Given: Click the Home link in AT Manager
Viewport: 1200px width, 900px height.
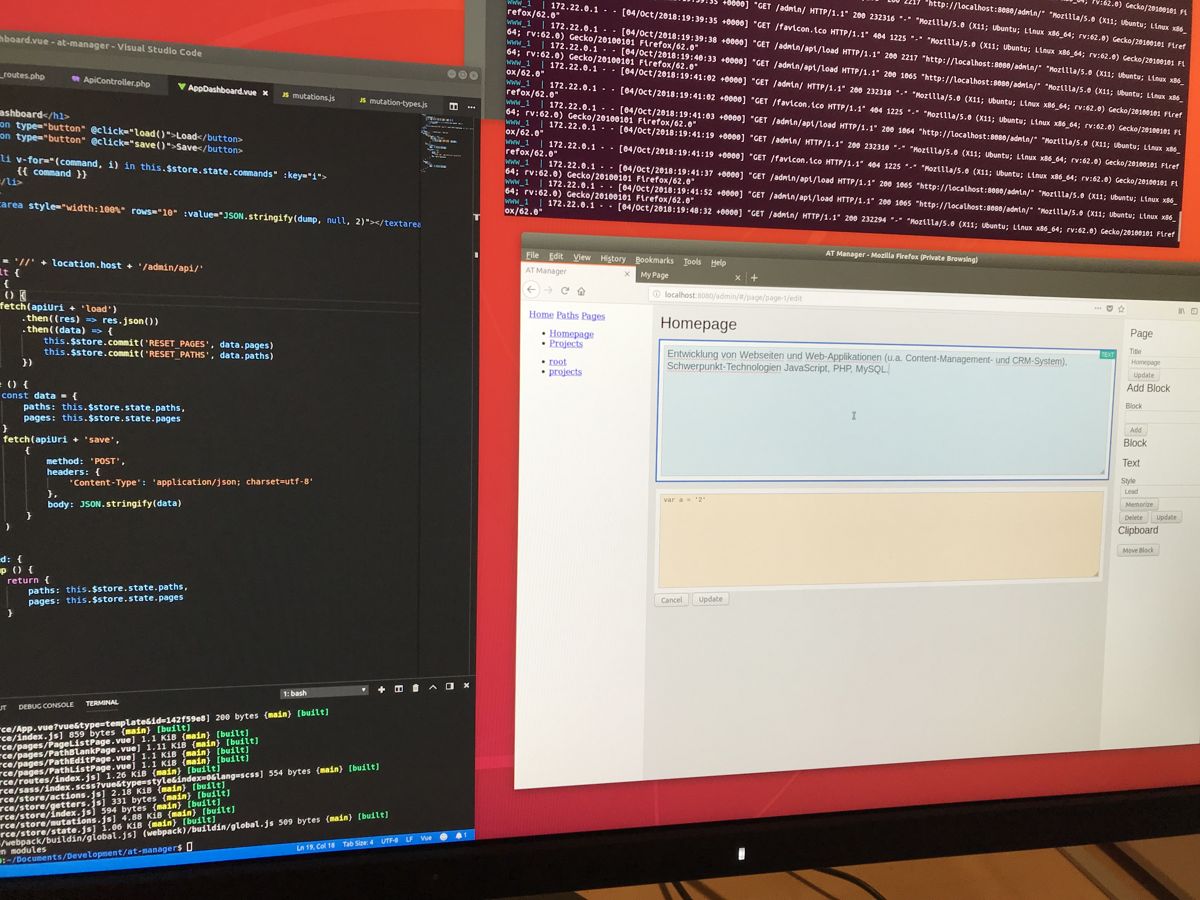Looking at the screenshot, I should (541, 315).
